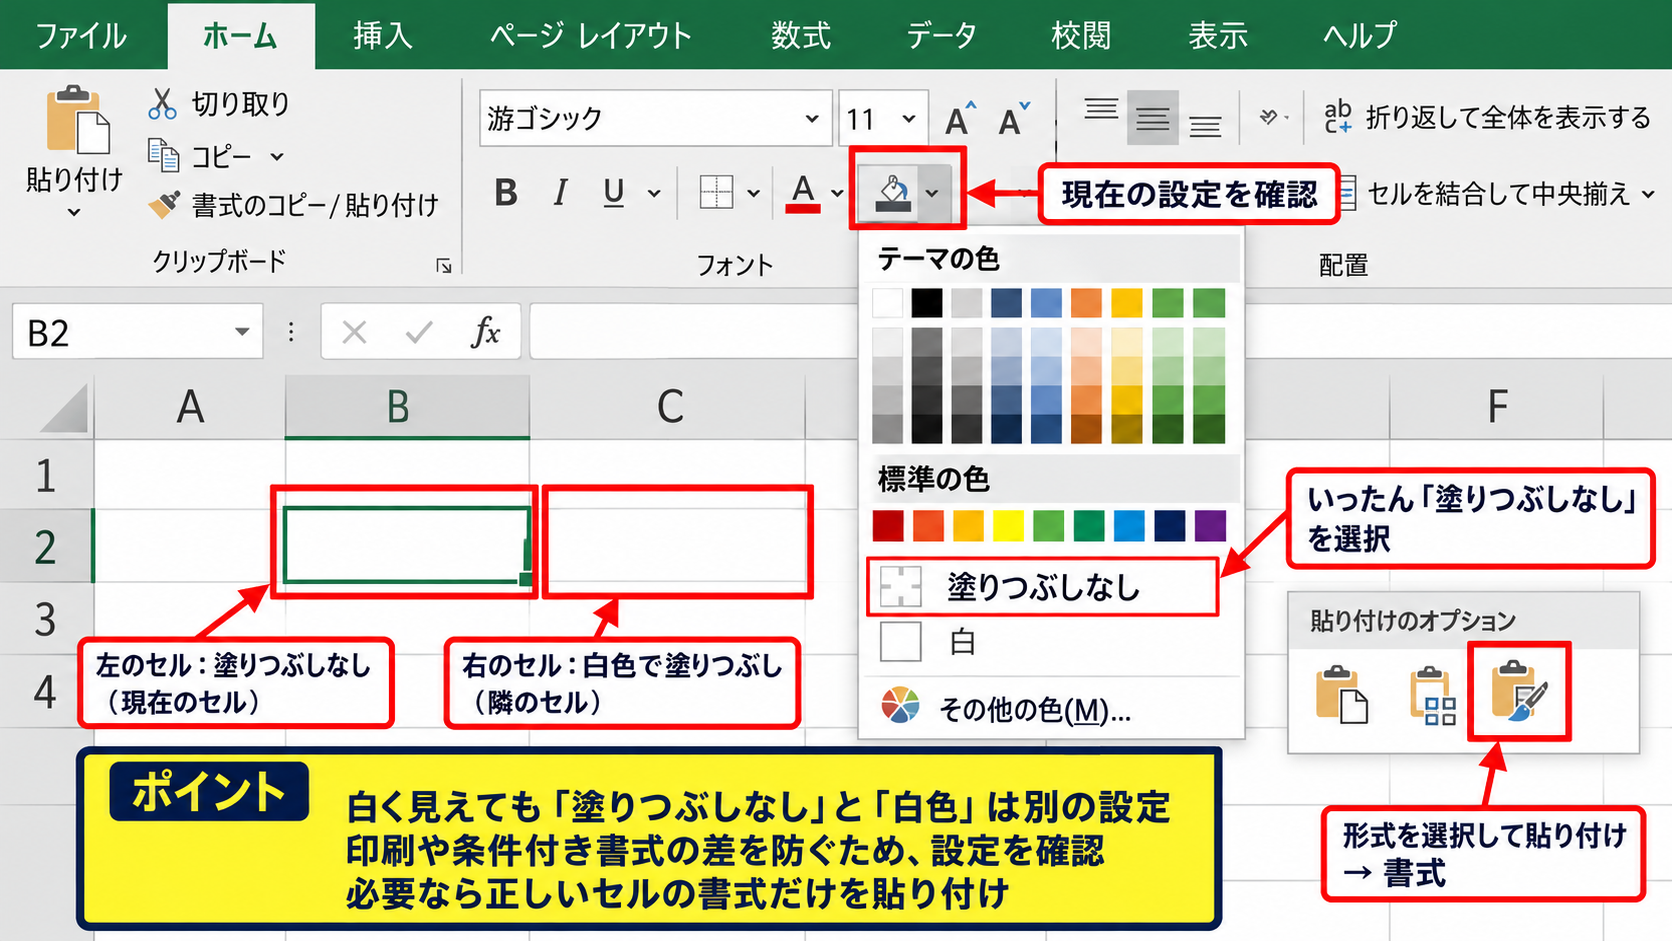Increase font size with the larger A

point(960,119)
